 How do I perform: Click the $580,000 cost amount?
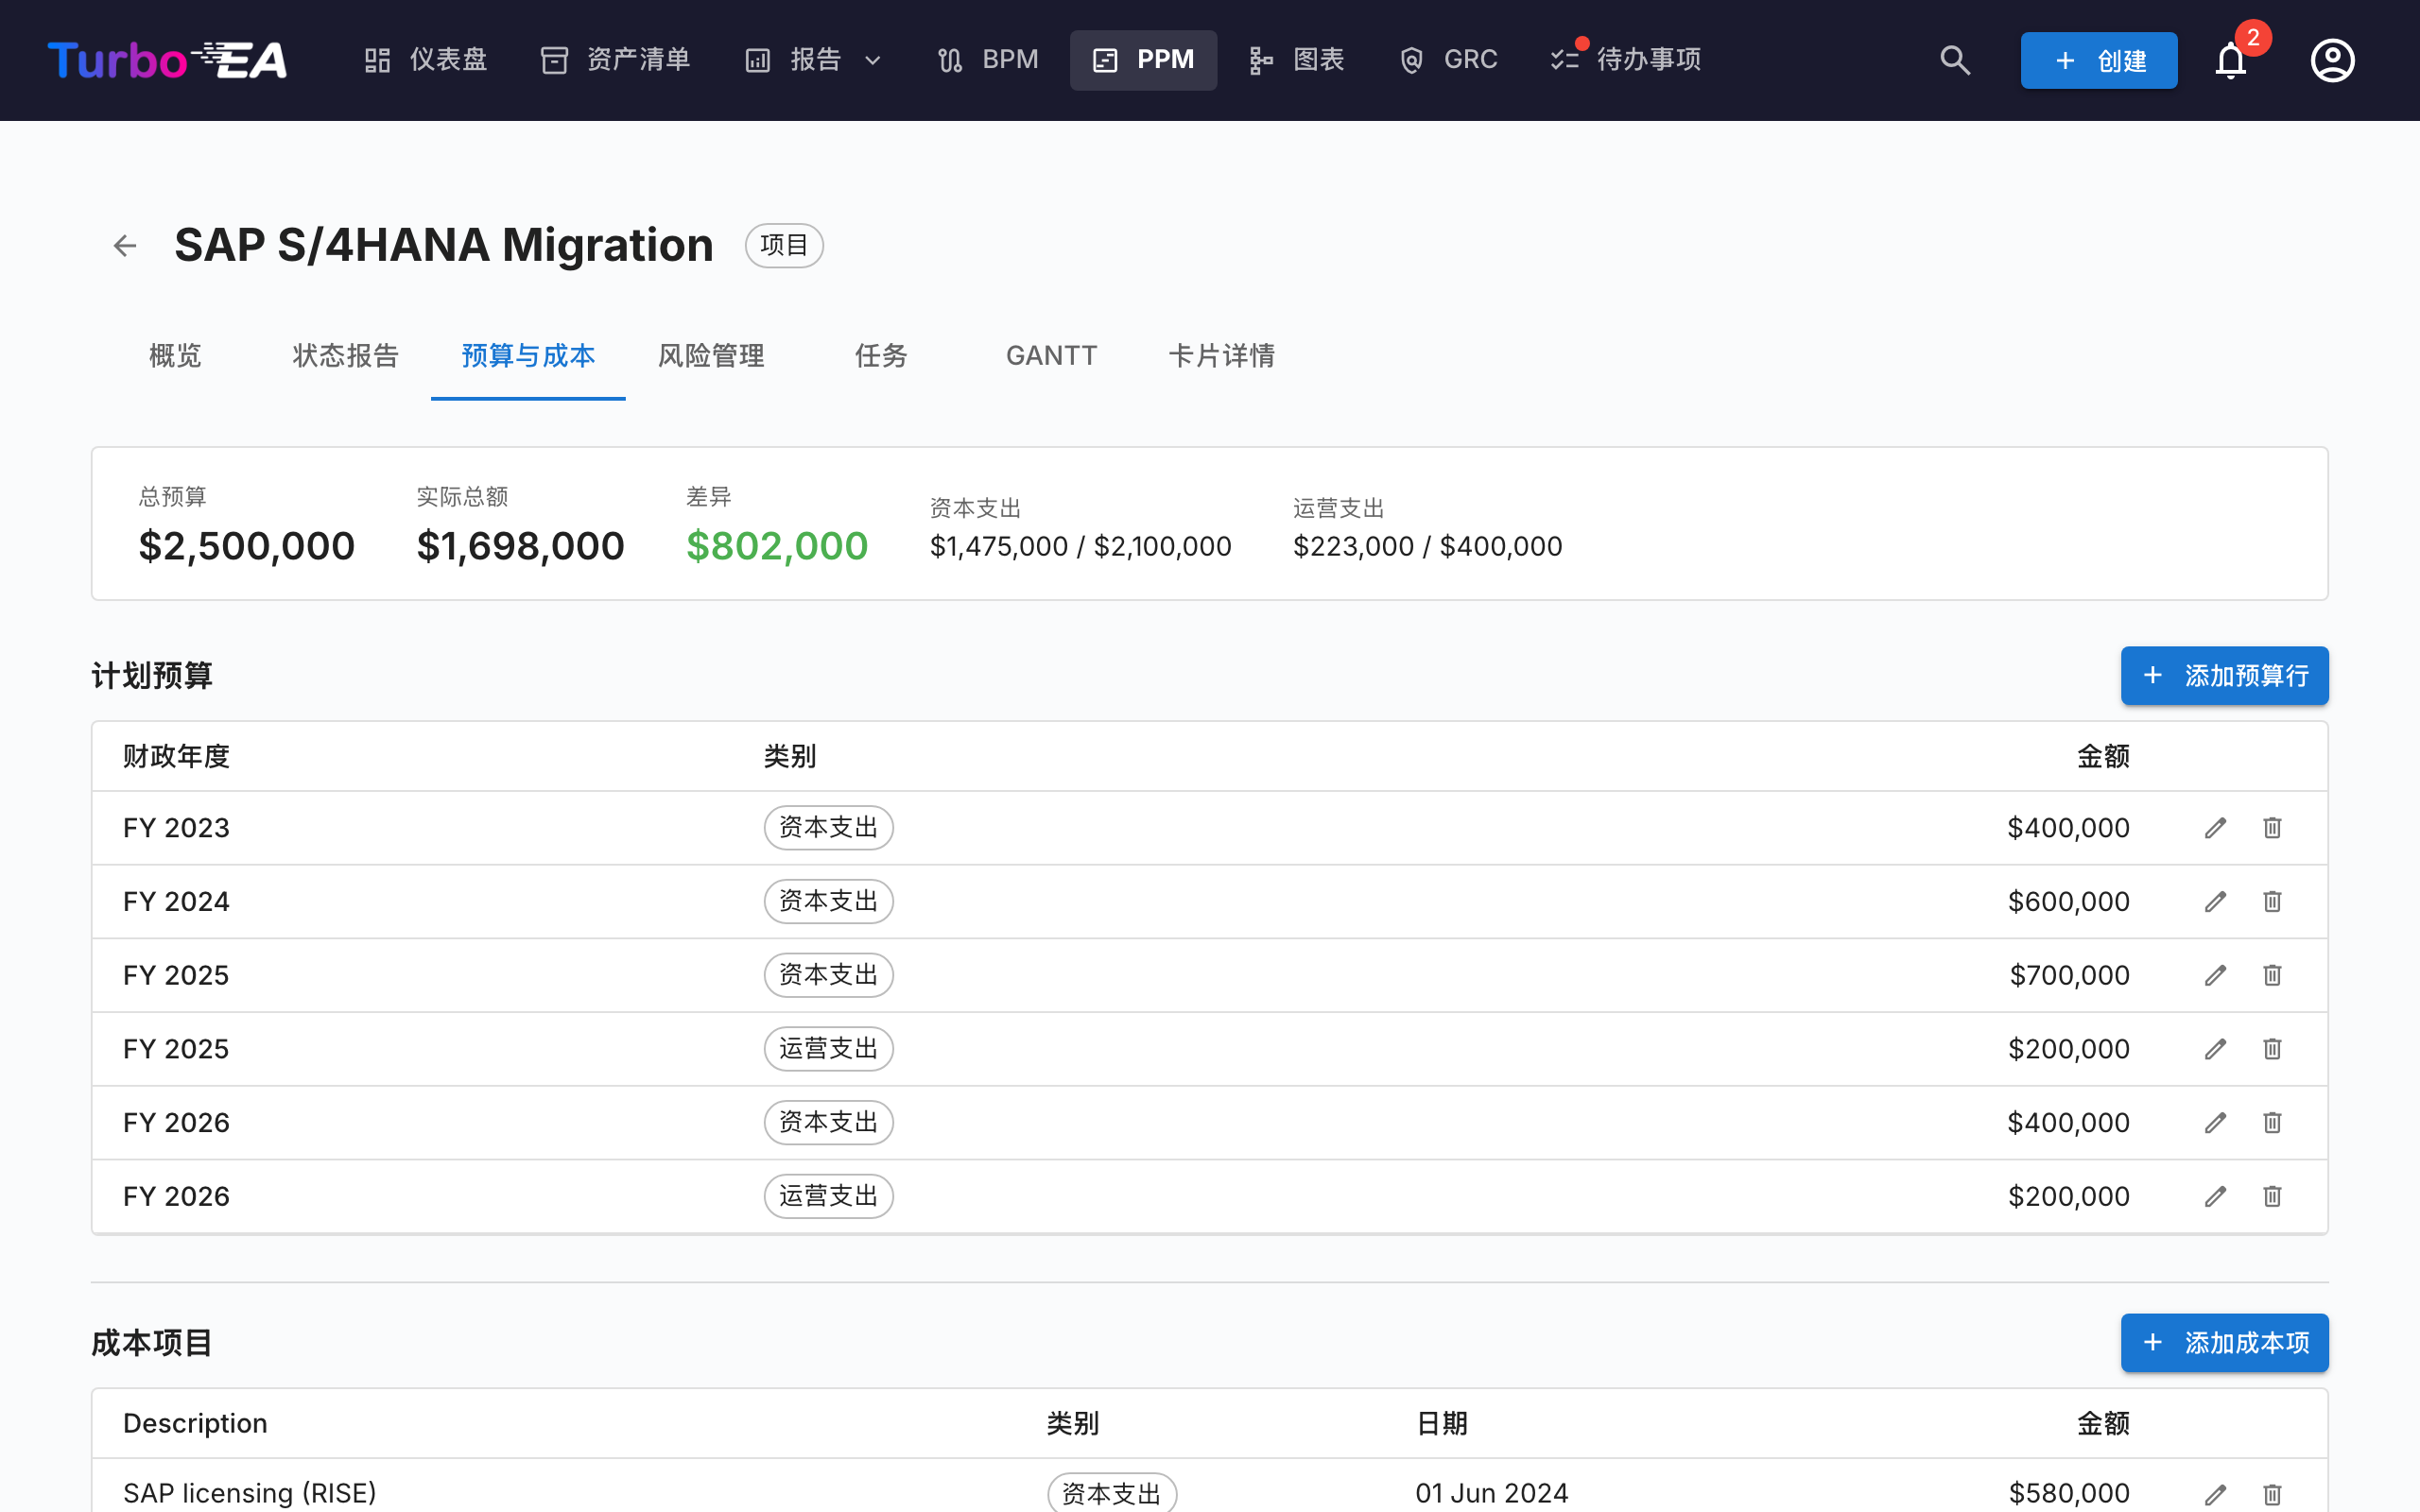[x=2069, y=1494]
